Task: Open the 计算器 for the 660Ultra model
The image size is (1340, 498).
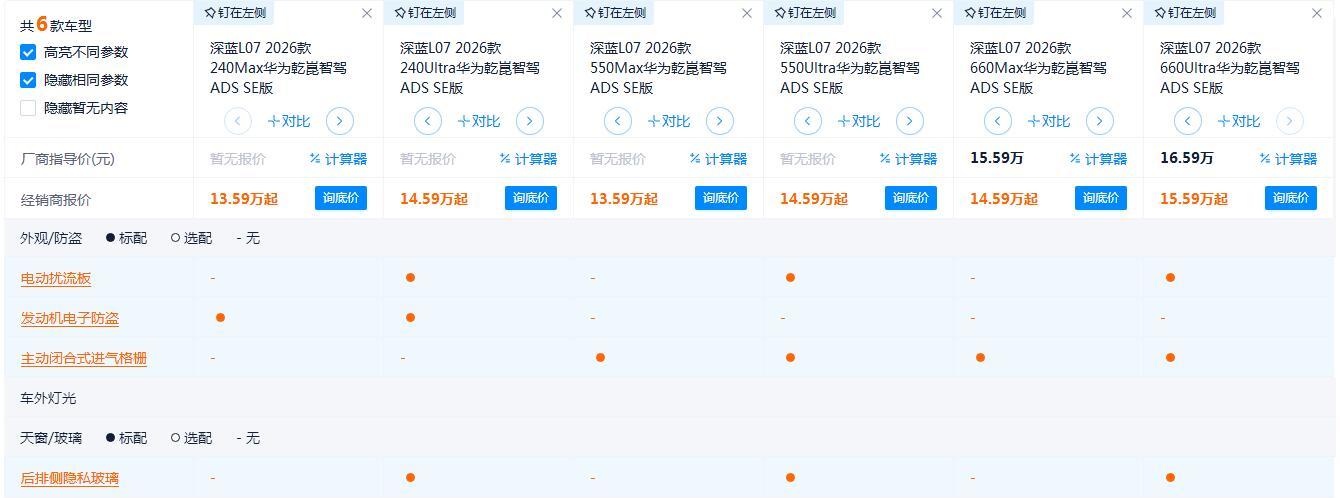Action: pos(1288,159)
